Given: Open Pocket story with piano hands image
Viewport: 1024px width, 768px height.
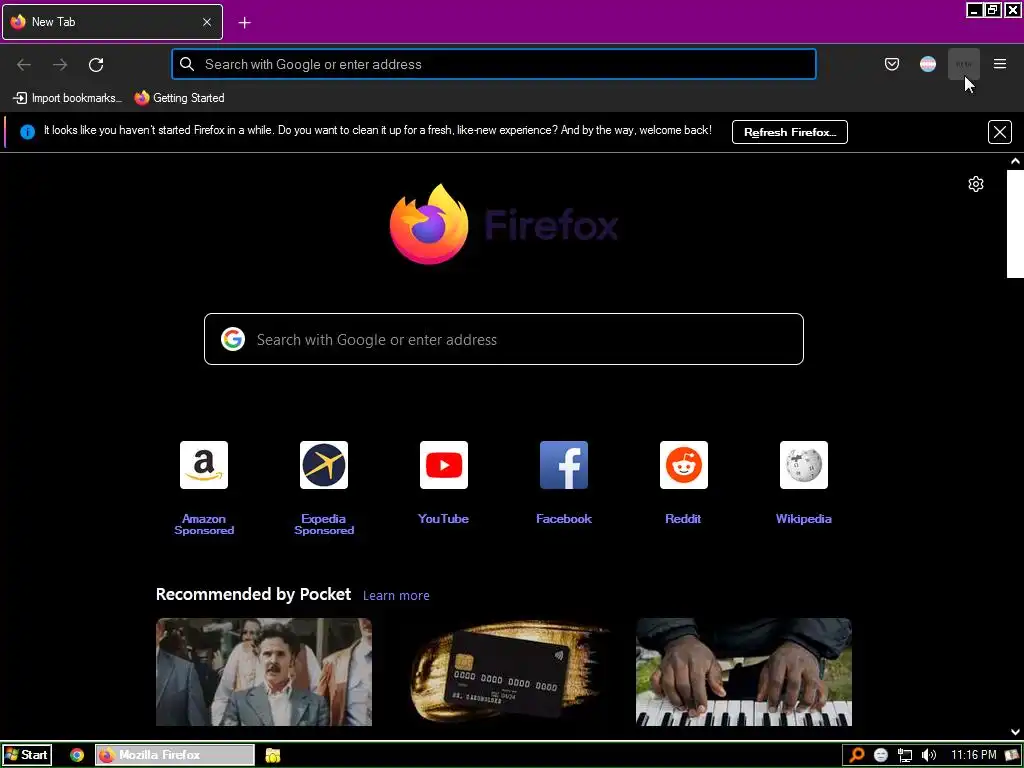Looking at the screenshot, I should coord(744,672).
